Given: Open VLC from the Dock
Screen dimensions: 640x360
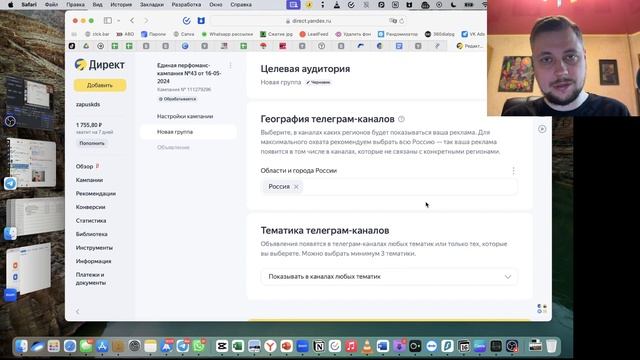Looking at the screenshot, I should coord(367,346).
